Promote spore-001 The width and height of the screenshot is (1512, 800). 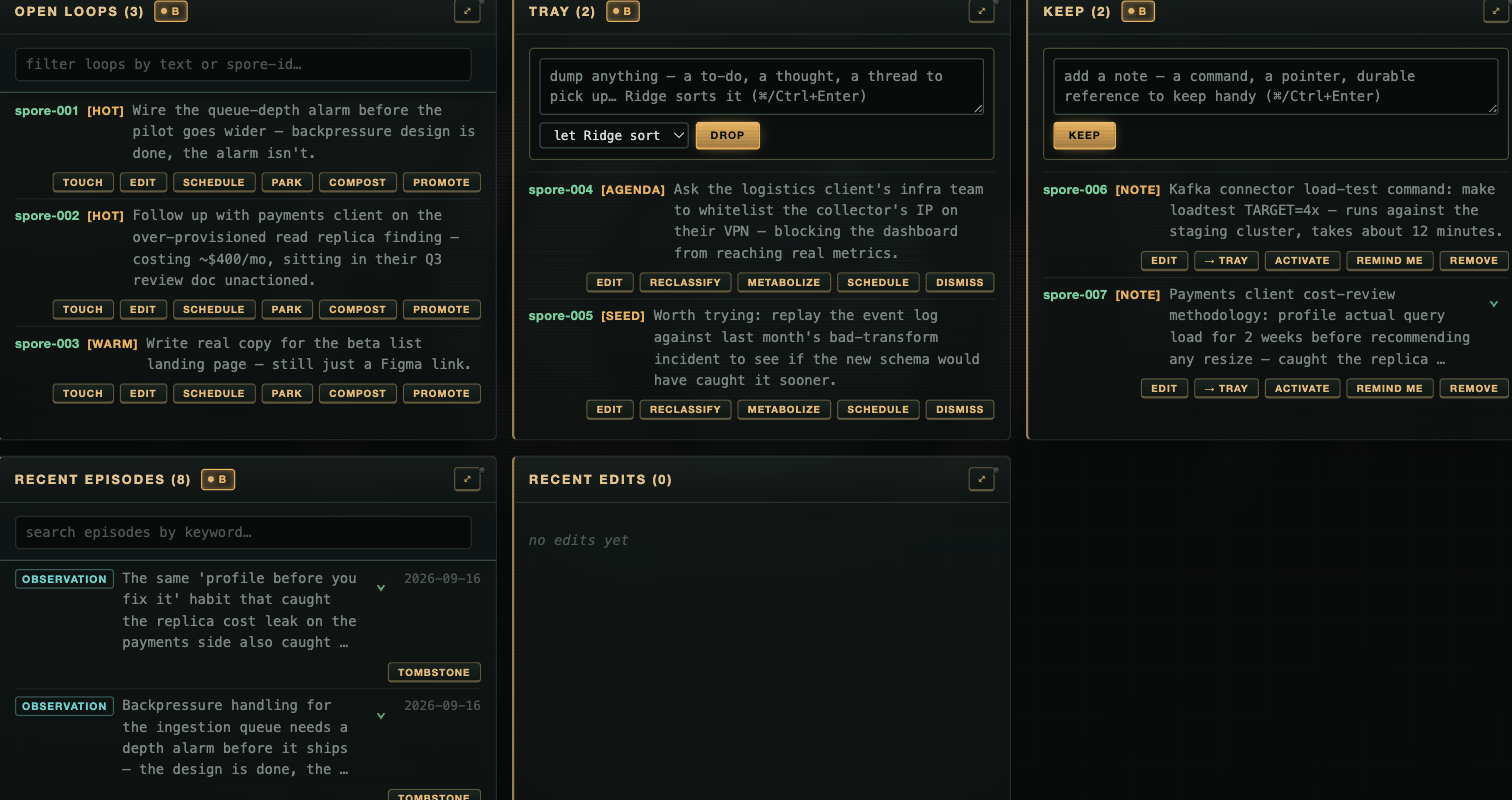pos(442,182)
